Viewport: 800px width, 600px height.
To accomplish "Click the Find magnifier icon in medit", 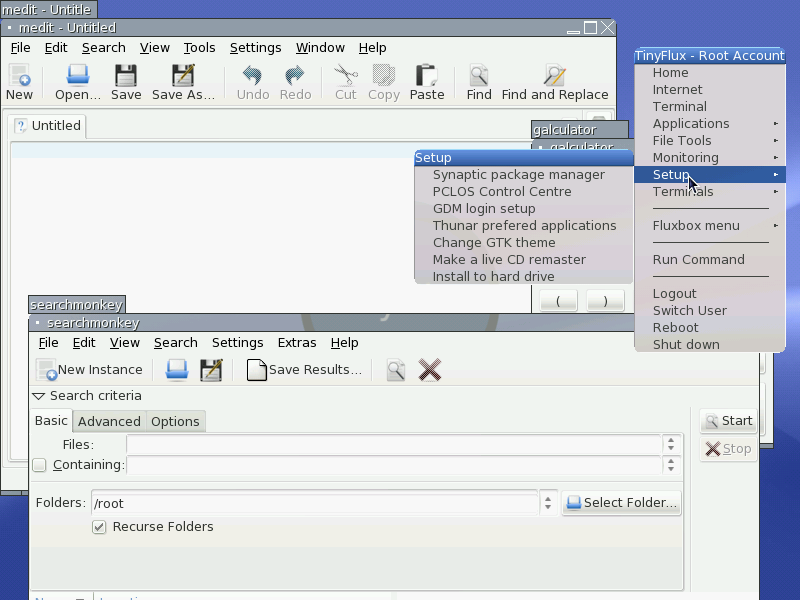I will [x=479, y=75].
